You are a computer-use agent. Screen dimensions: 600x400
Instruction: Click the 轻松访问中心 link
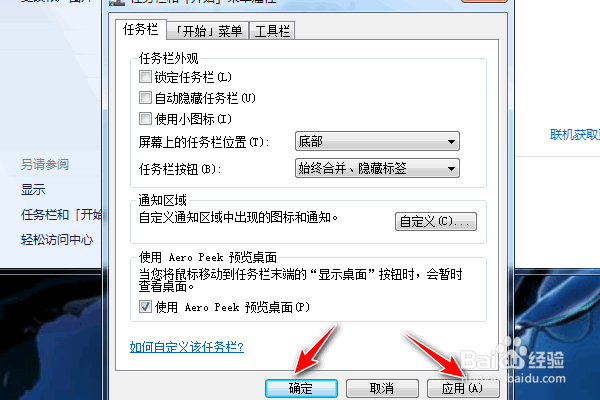(57, 240)
